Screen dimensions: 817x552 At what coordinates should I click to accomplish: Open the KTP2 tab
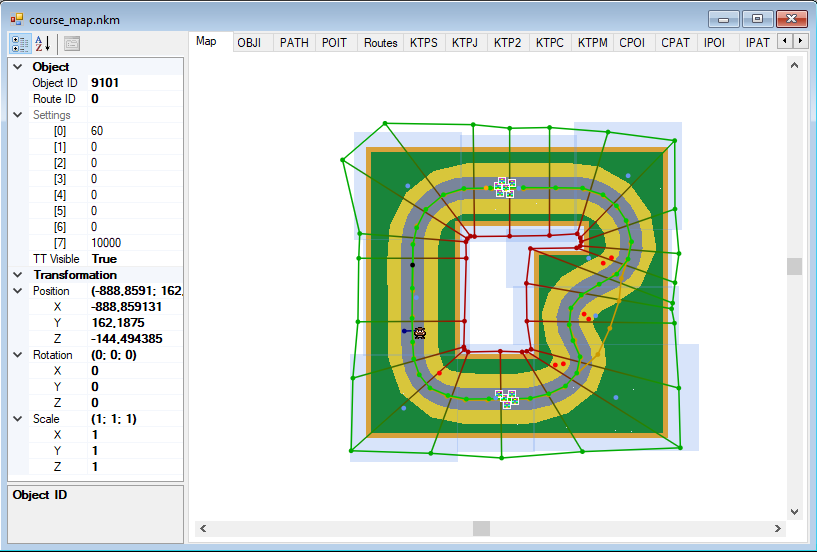(507, 43)
